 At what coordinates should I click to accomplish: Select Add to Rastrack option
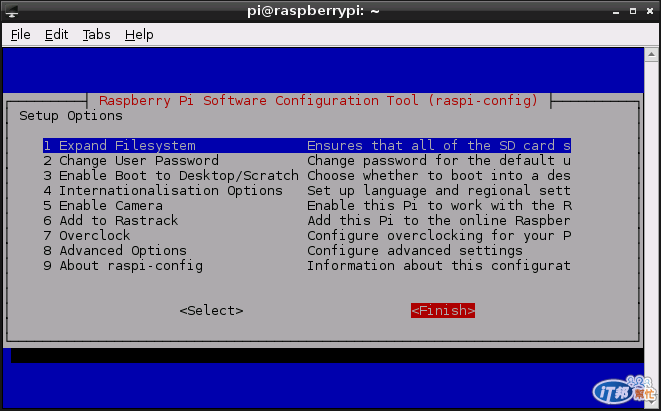point(306,220)
